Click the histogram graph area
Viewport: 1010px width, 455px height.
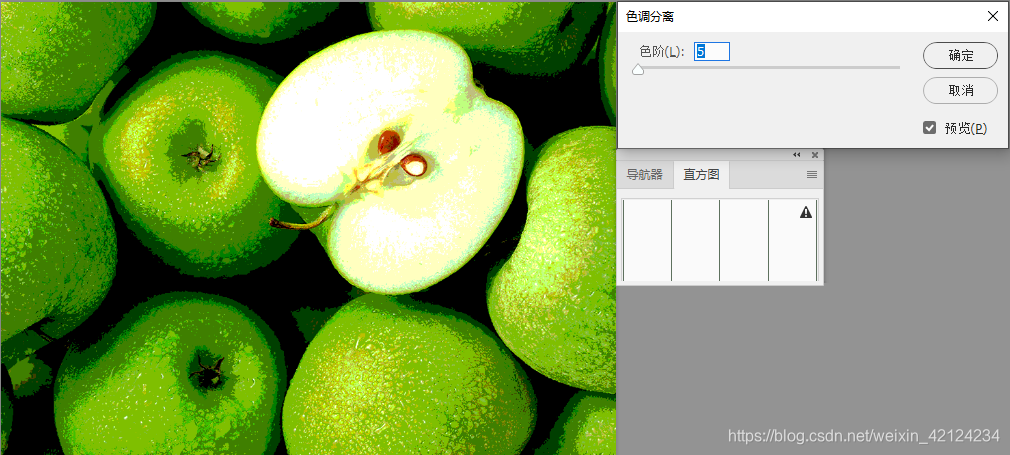pyautogui.click(x=720, y=240)
